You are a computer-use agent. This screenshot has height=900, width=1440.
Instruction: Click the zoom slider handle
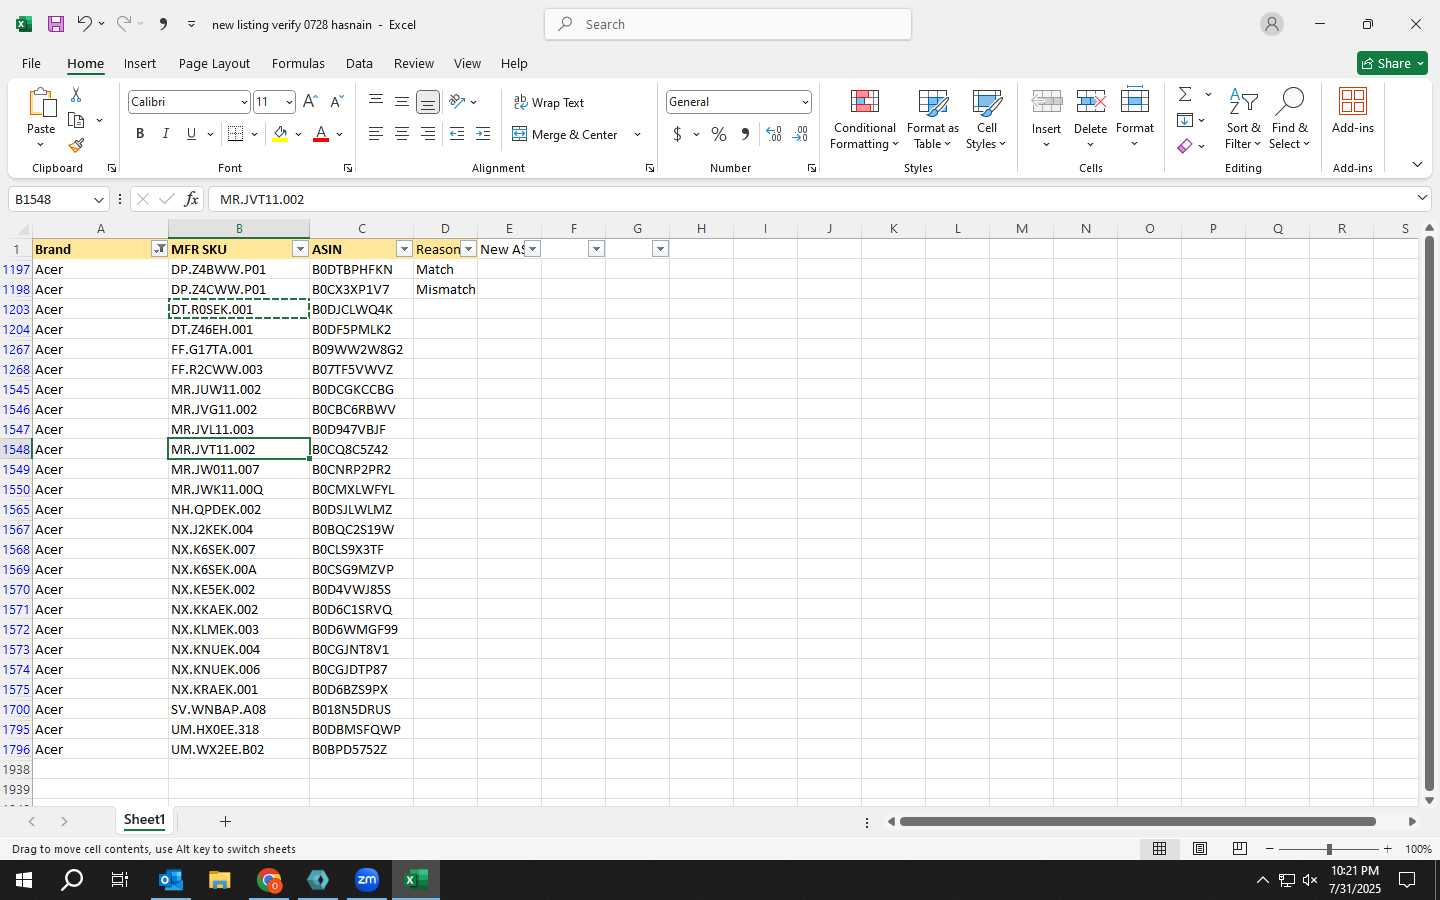tap(1329, 848)
